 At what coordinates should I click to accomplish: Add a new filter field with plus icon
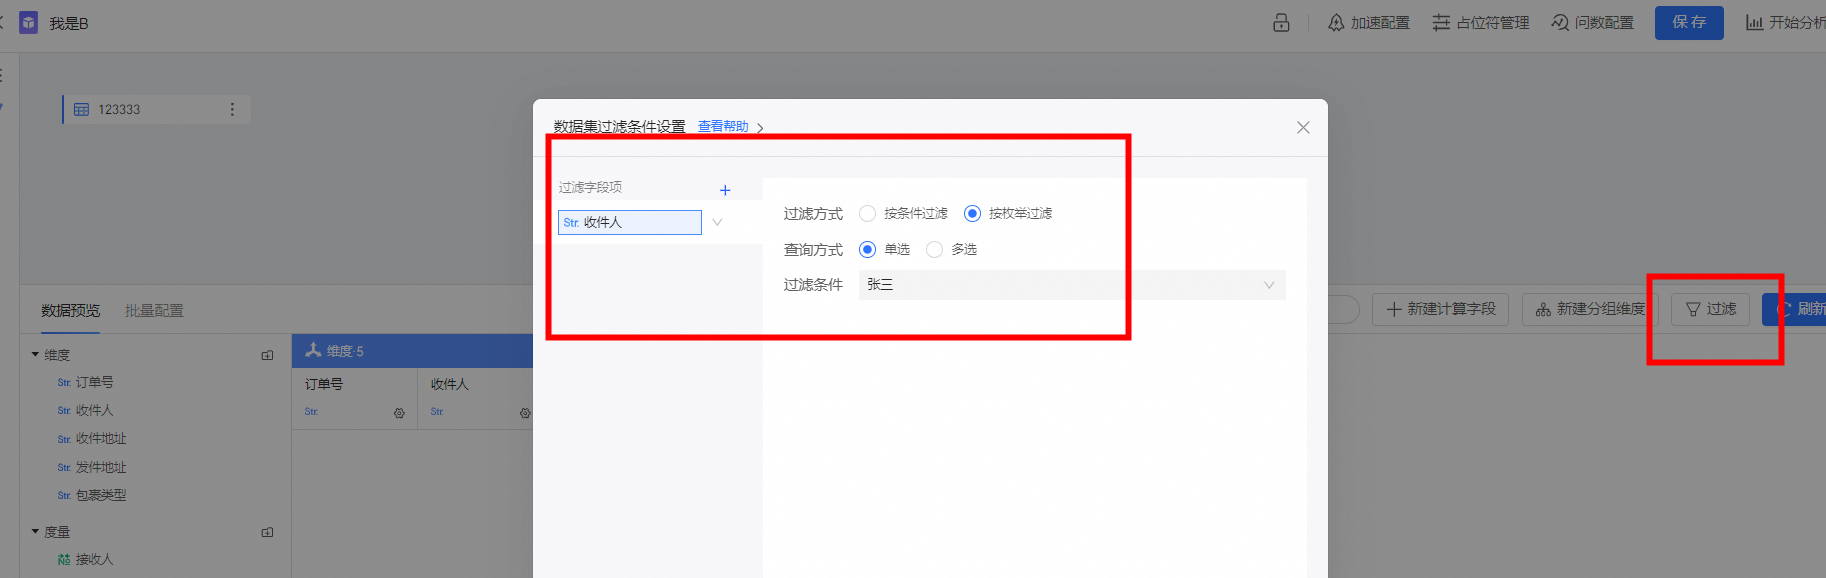click(725, 190)
